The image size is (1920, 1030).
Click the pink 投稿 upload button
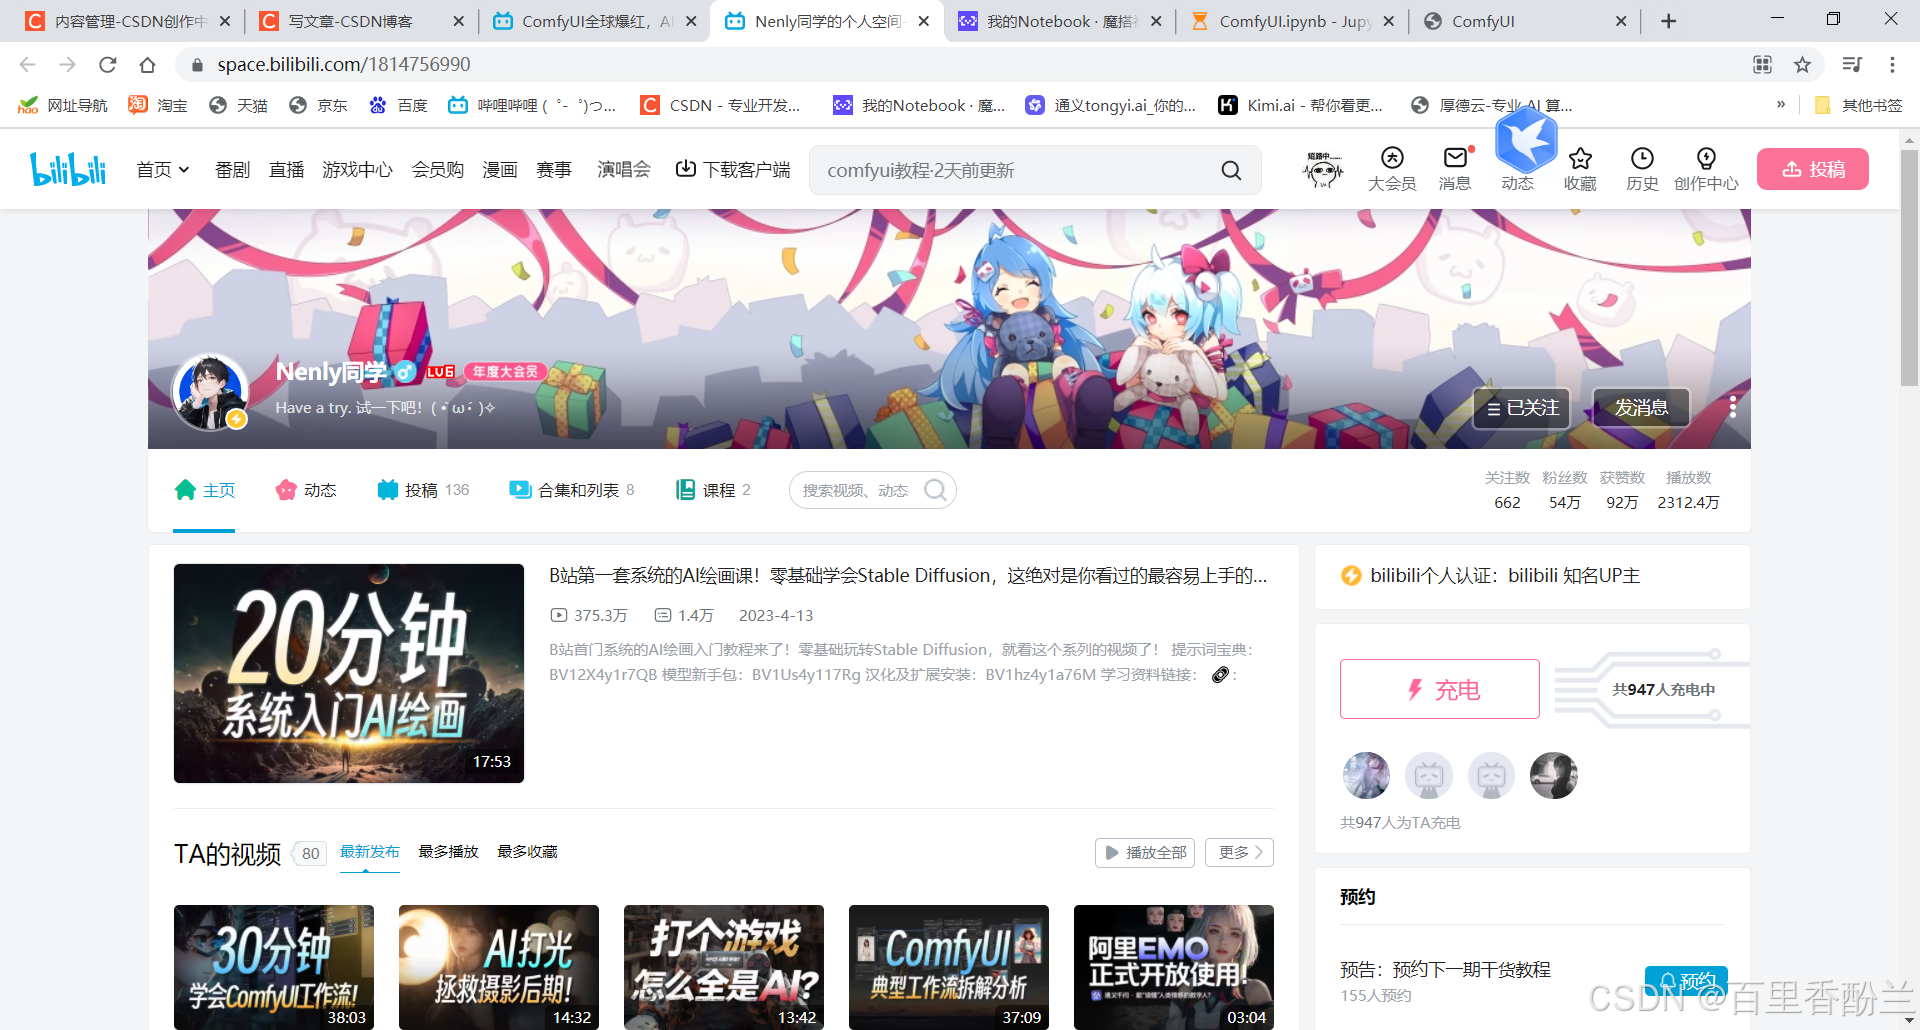[x=1813, y=169]
